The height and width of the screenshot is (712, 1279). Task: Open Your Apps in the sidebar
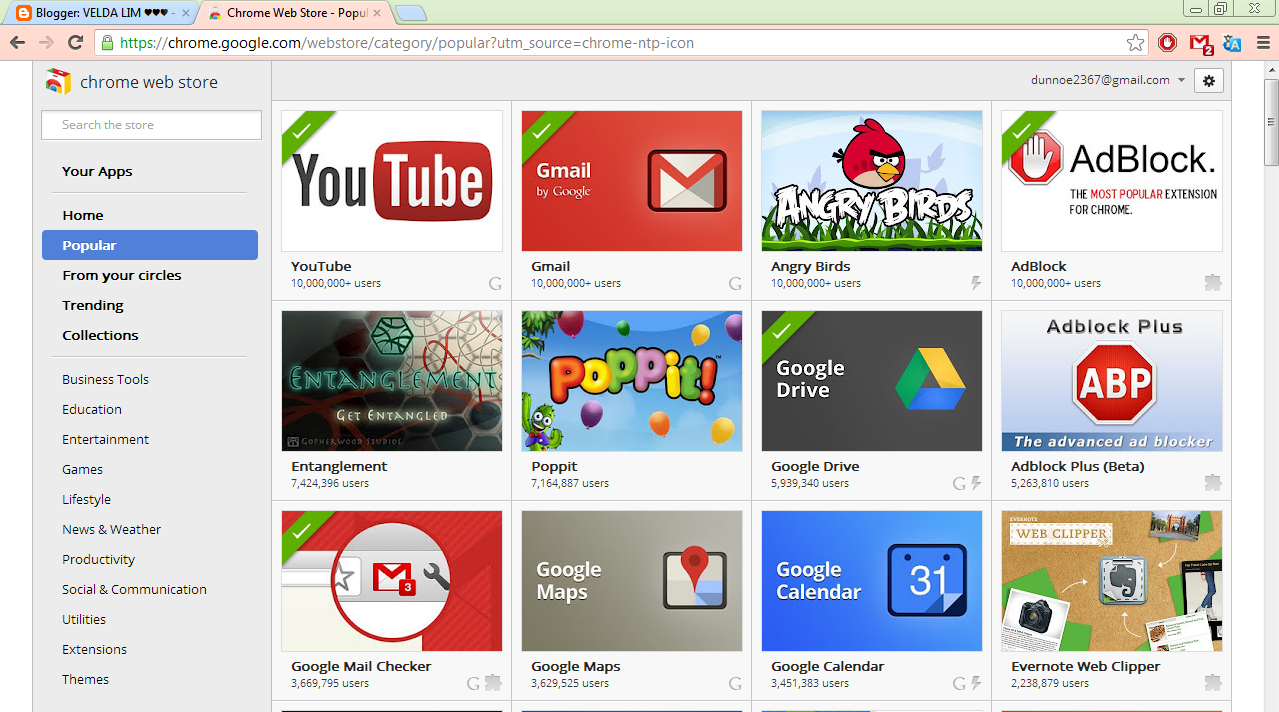tap(97, 171)
